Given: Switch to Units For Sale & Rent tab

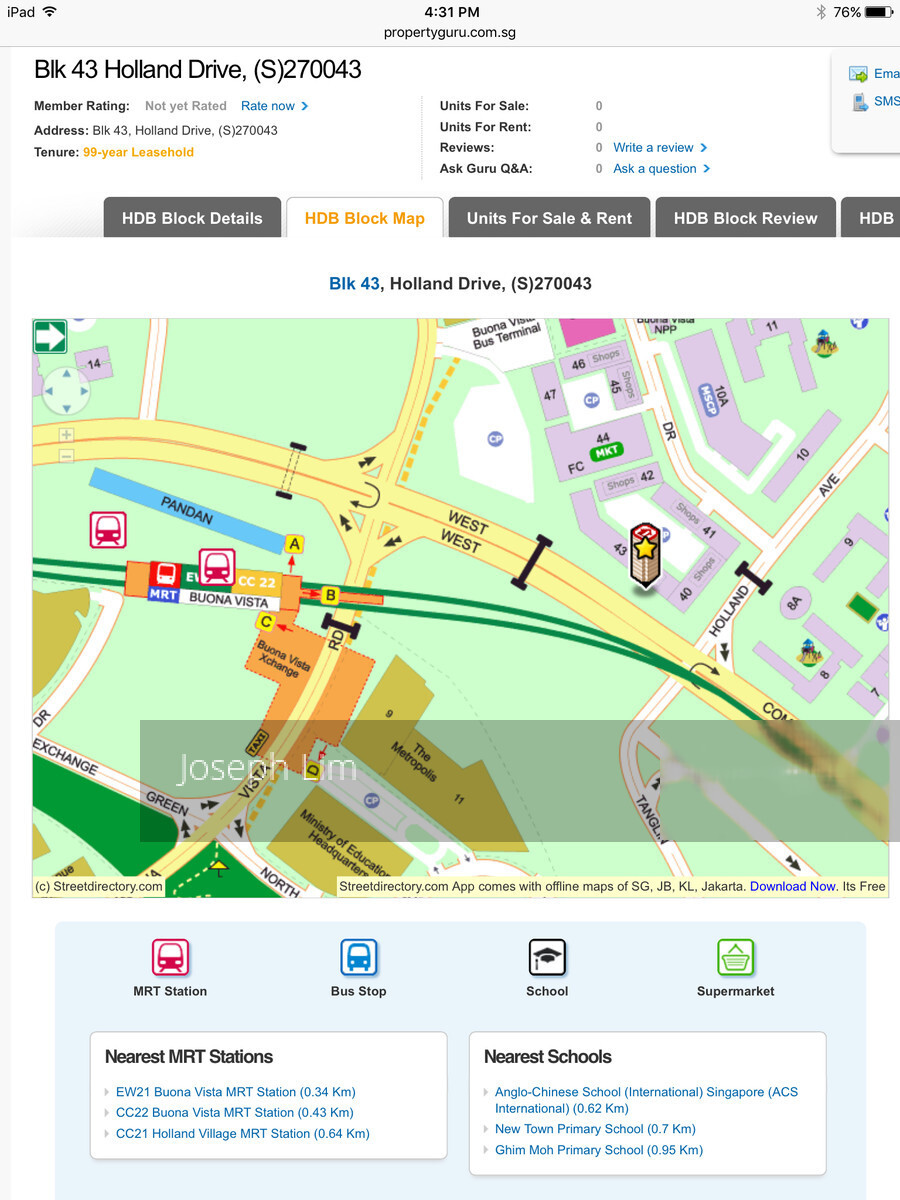Looking at the screenshot, I should pyautogui.click(x=549, y=218).
